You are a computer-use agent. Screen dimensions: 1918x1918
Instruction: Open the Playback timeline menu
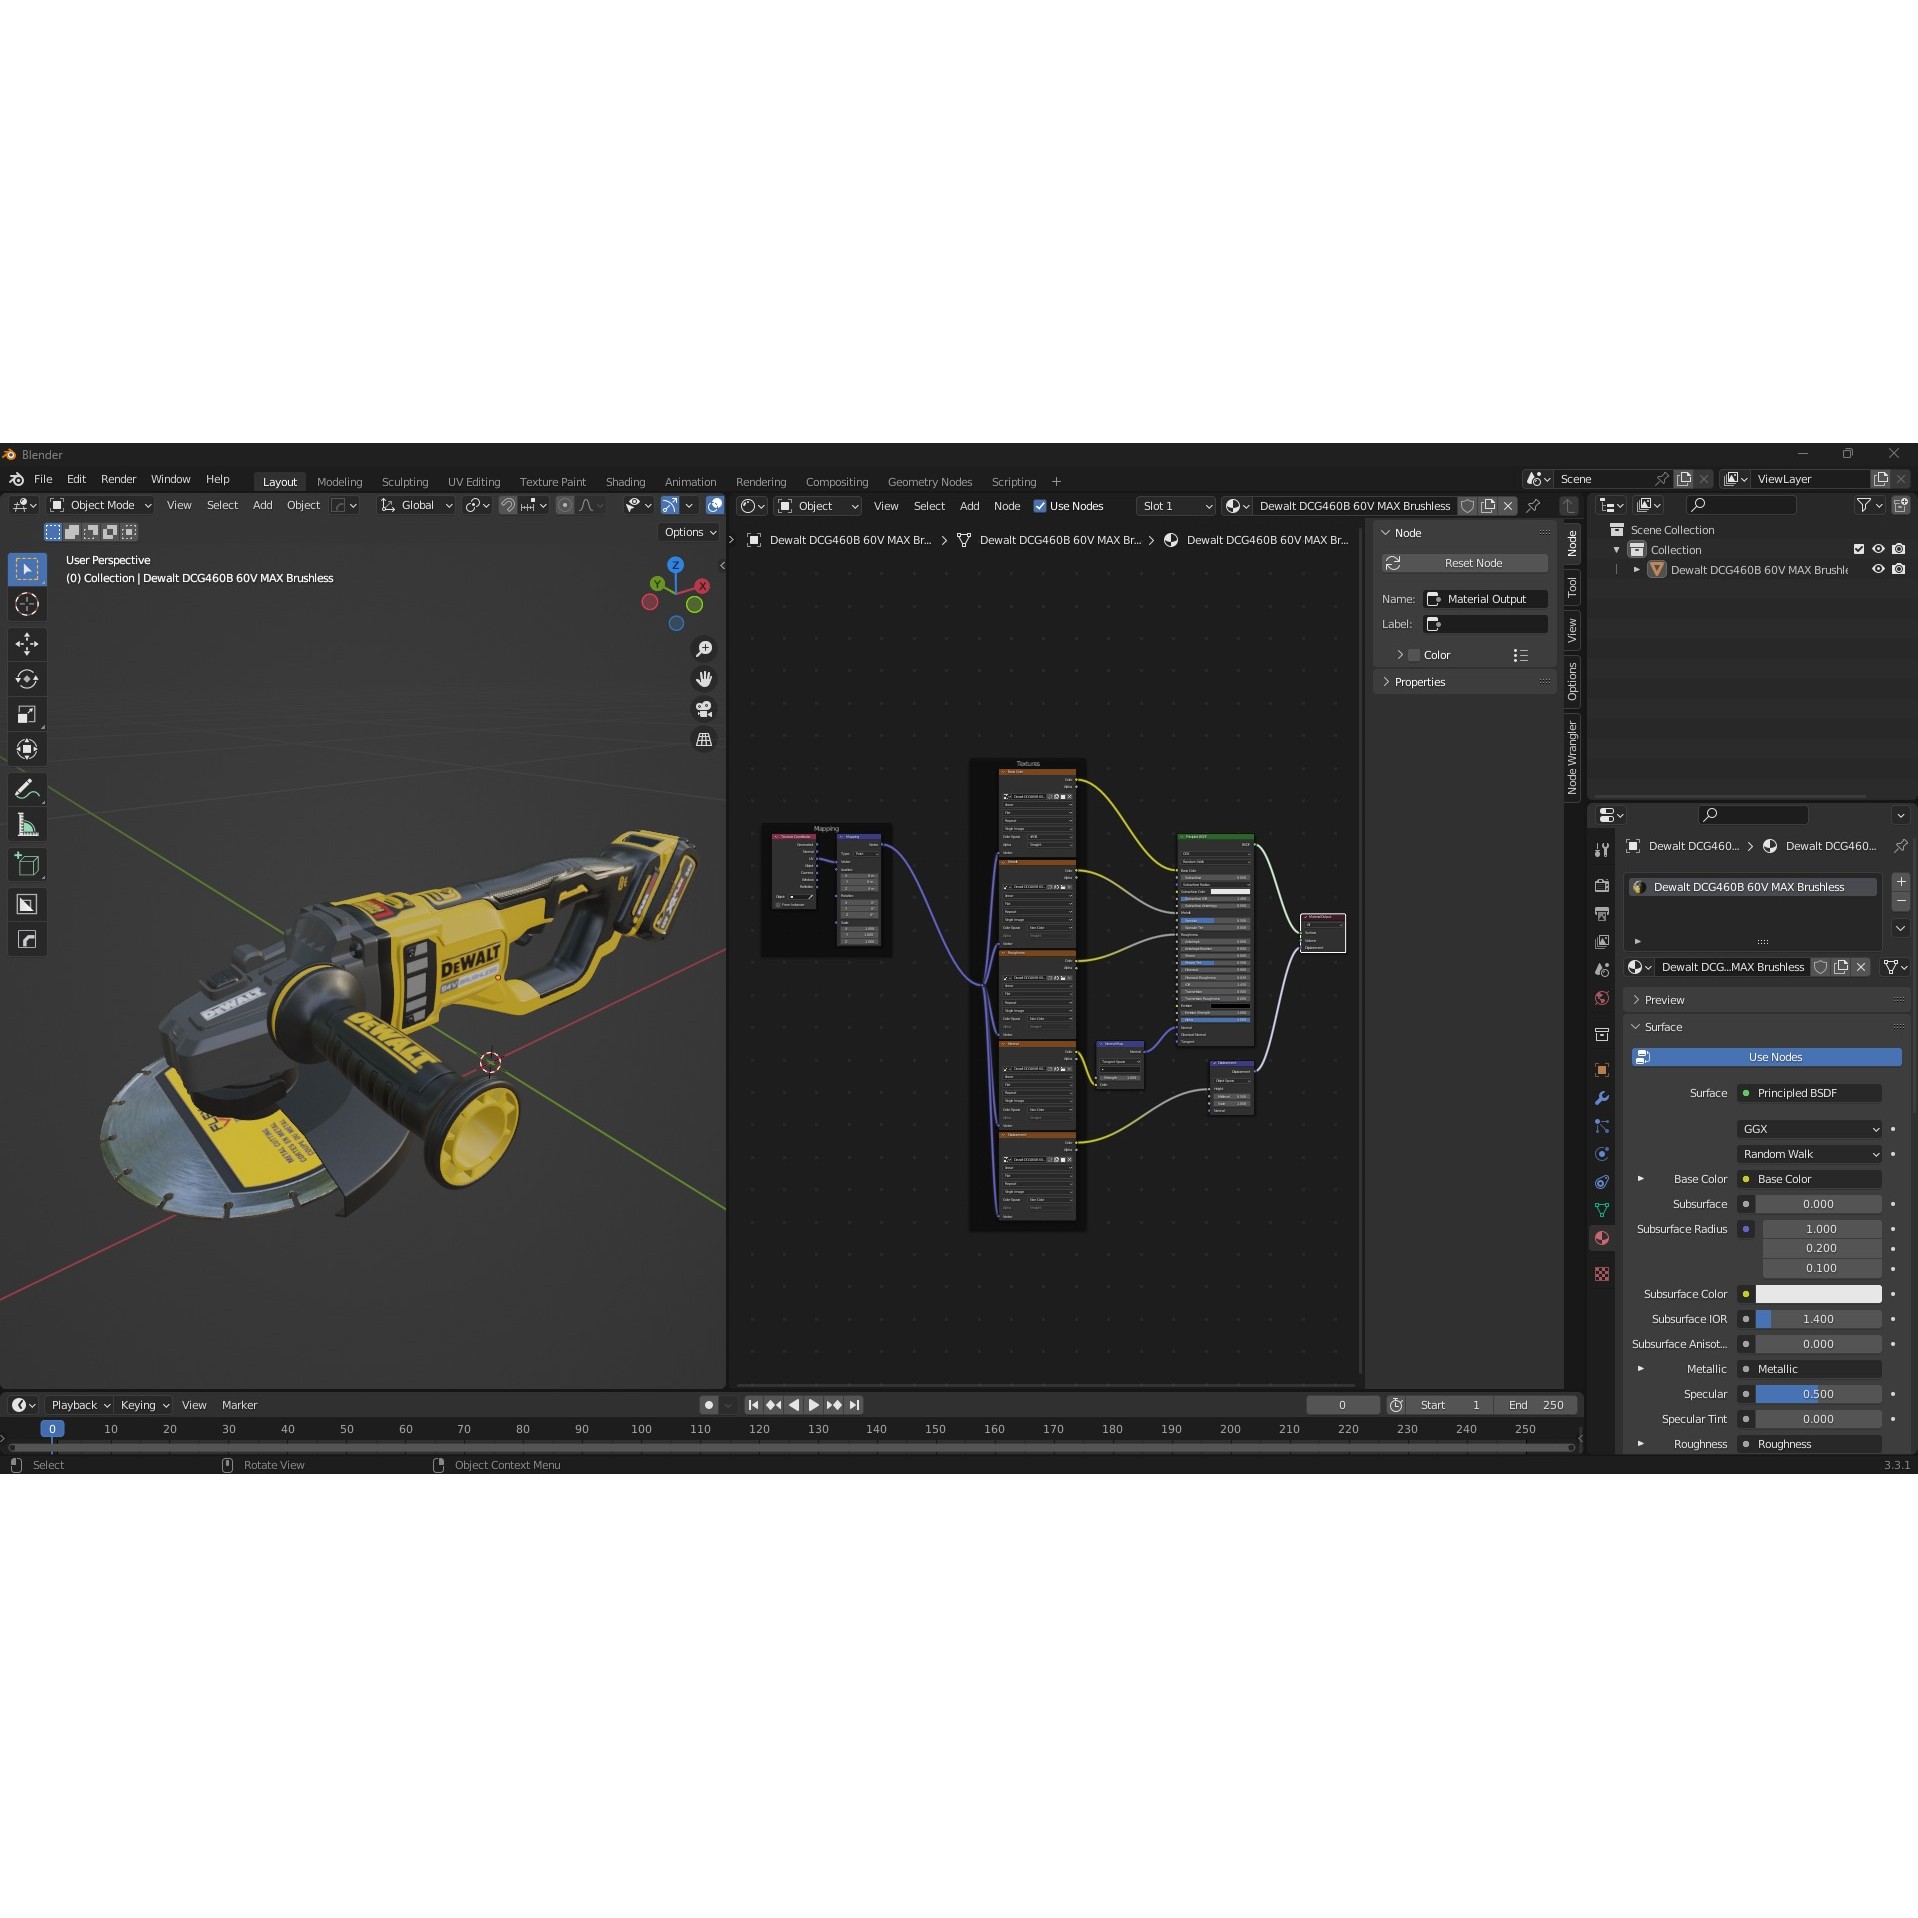pyautogui.click(x=80, y=1405)
